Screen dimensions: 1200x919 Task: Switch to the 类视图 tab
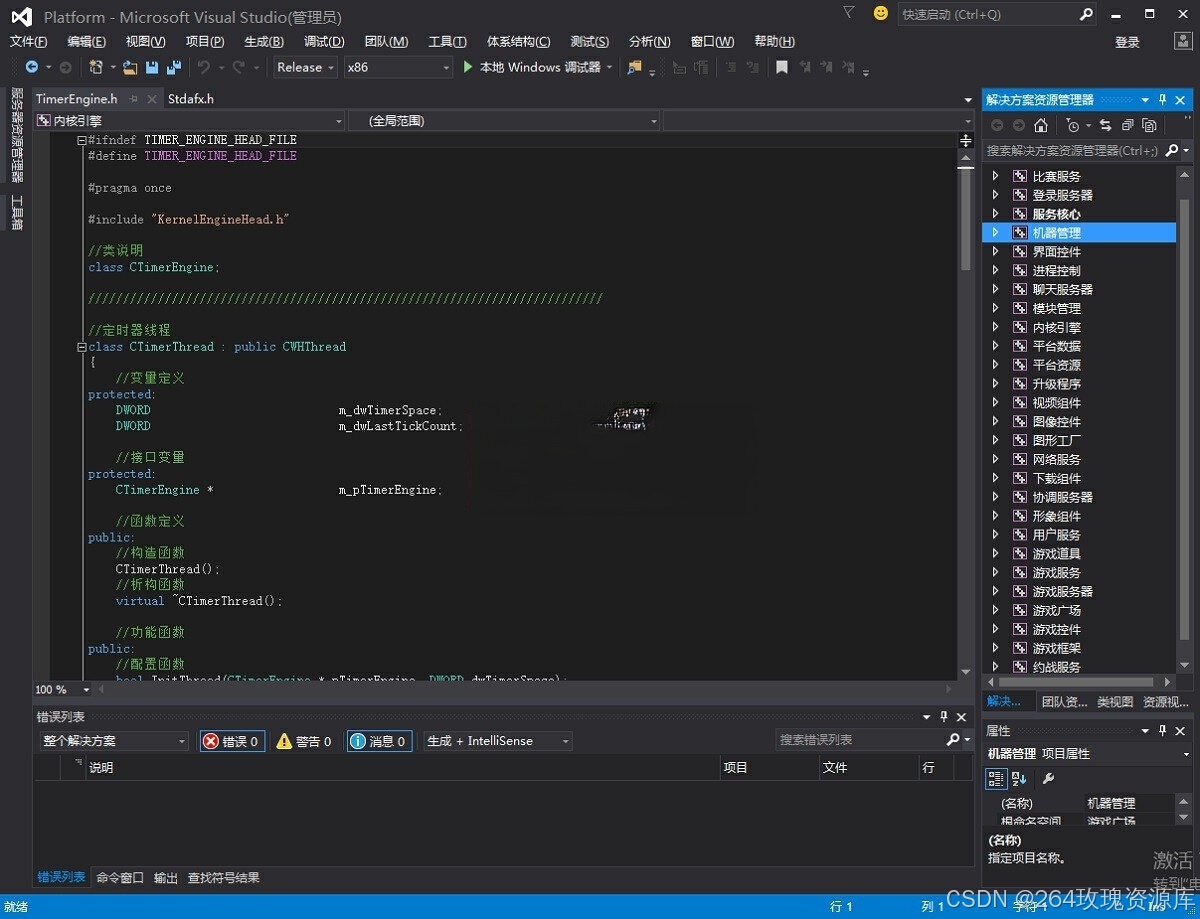click(x=1115, y=702)
